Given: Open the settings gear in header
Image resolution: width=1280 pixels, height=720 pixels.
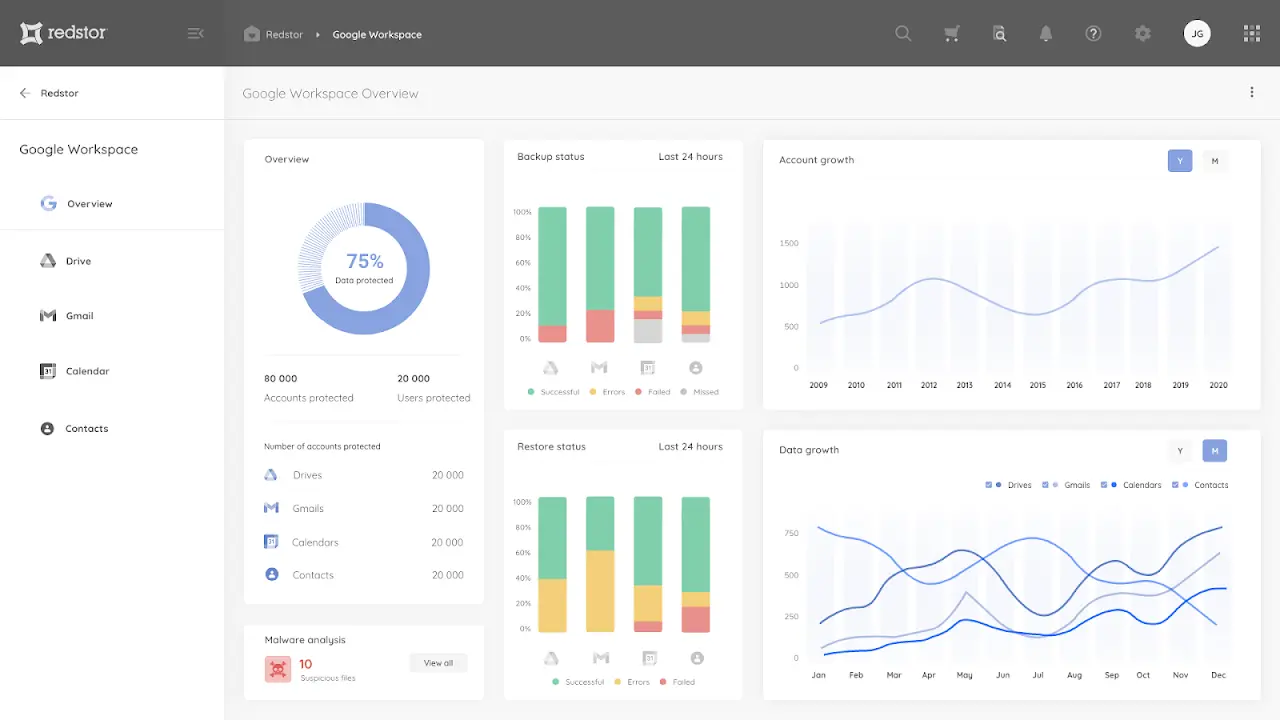Looking at the screenshot, I should coord(1143,34).
